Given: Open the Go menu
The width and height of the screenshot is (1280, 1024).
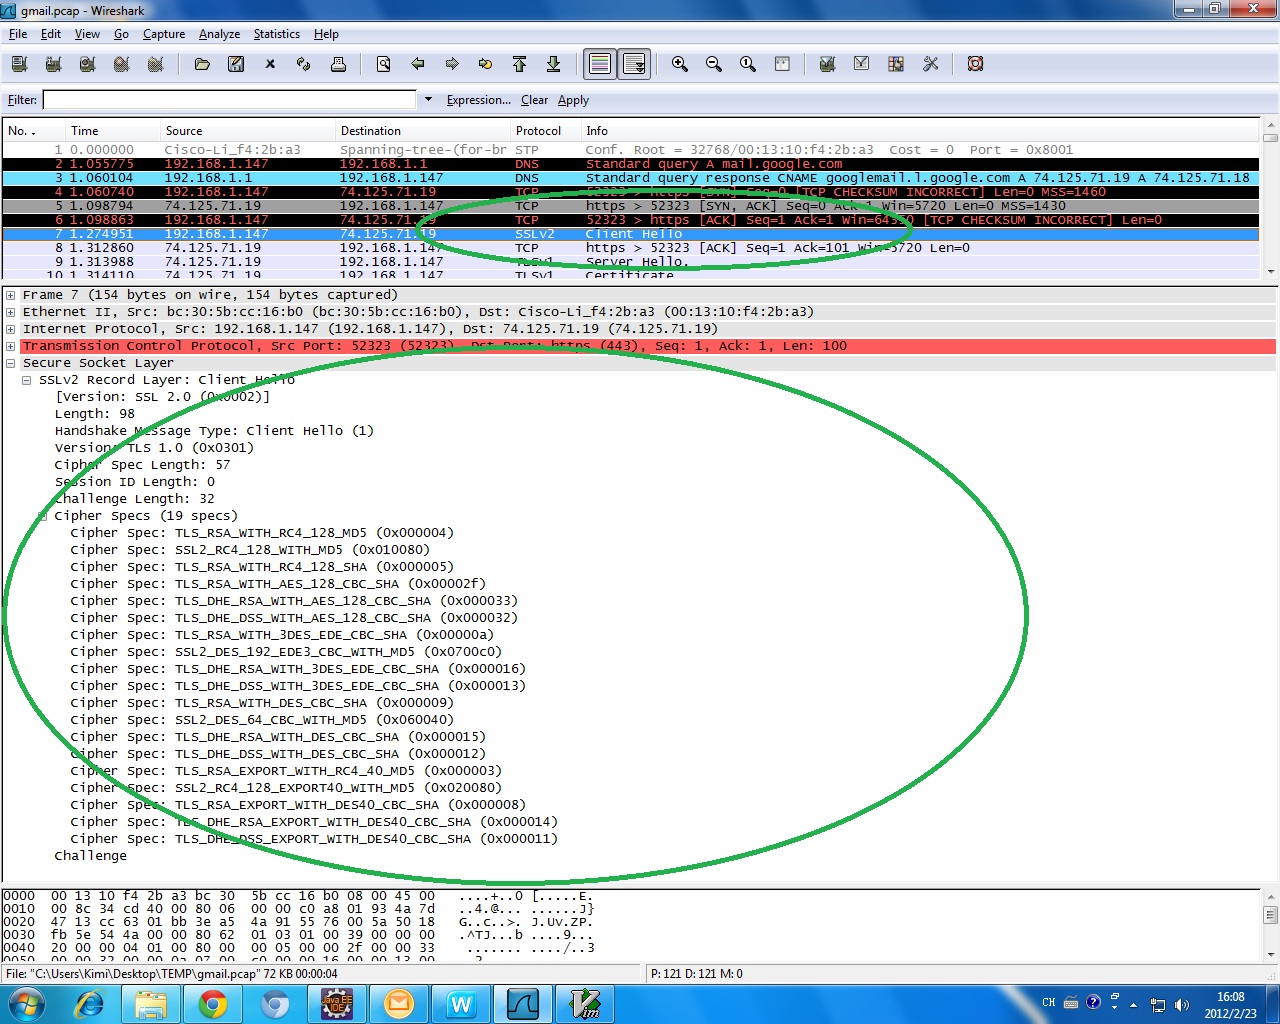Looking at the screenshot, I should click(121, 34).
